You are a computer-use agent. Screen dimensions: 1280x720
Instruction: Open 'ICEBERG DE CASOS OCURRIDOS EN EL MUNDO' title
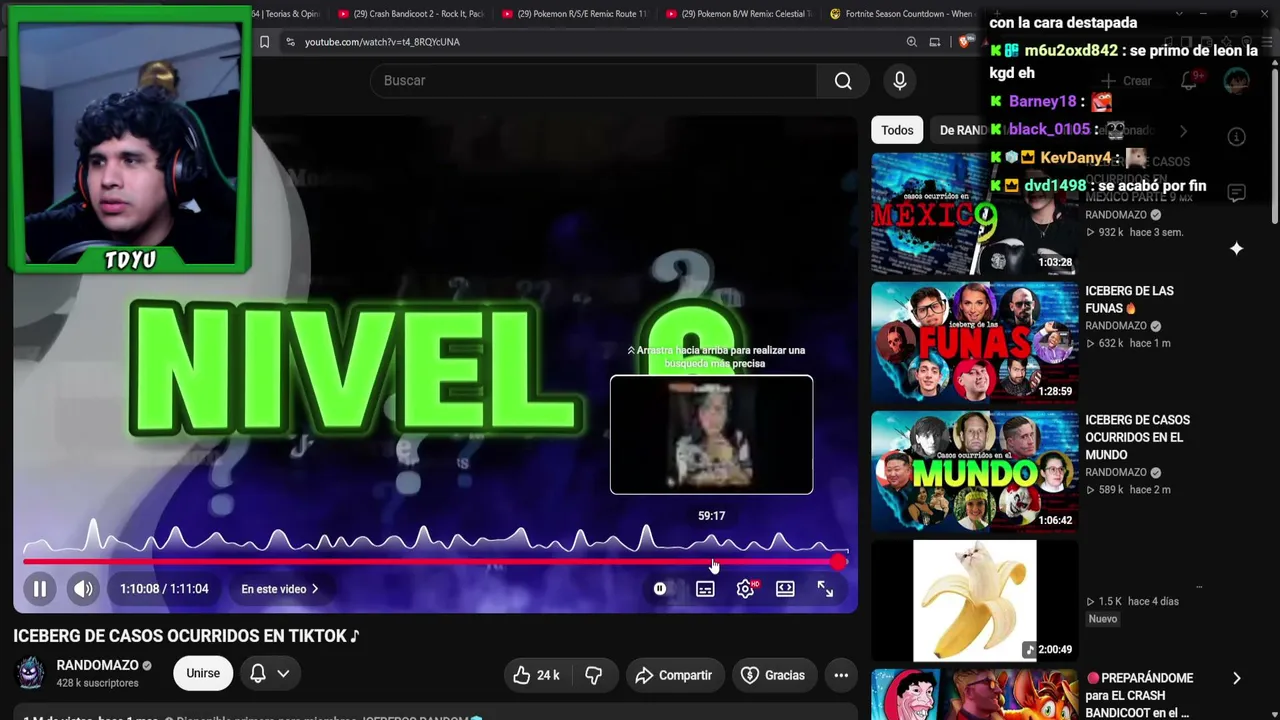coord(1138,437)
